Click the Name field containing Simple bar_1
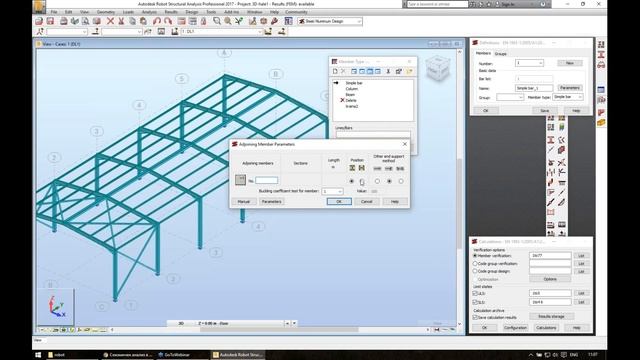Screen dimensions: 640x360 coord(534,88)
